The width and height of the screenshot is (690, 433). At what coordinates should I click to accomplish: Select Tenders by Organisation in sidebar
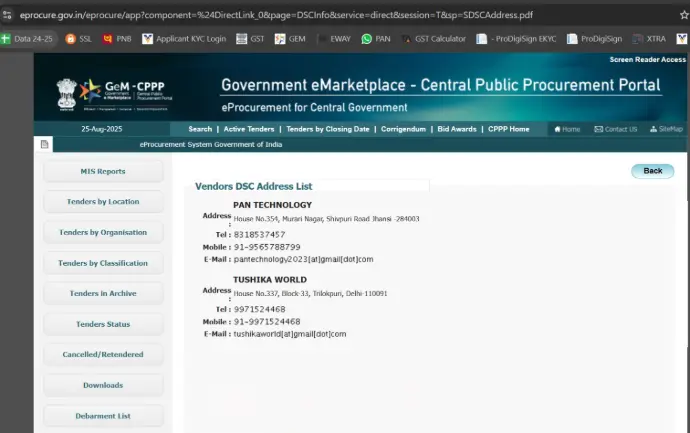coord(103,232)
